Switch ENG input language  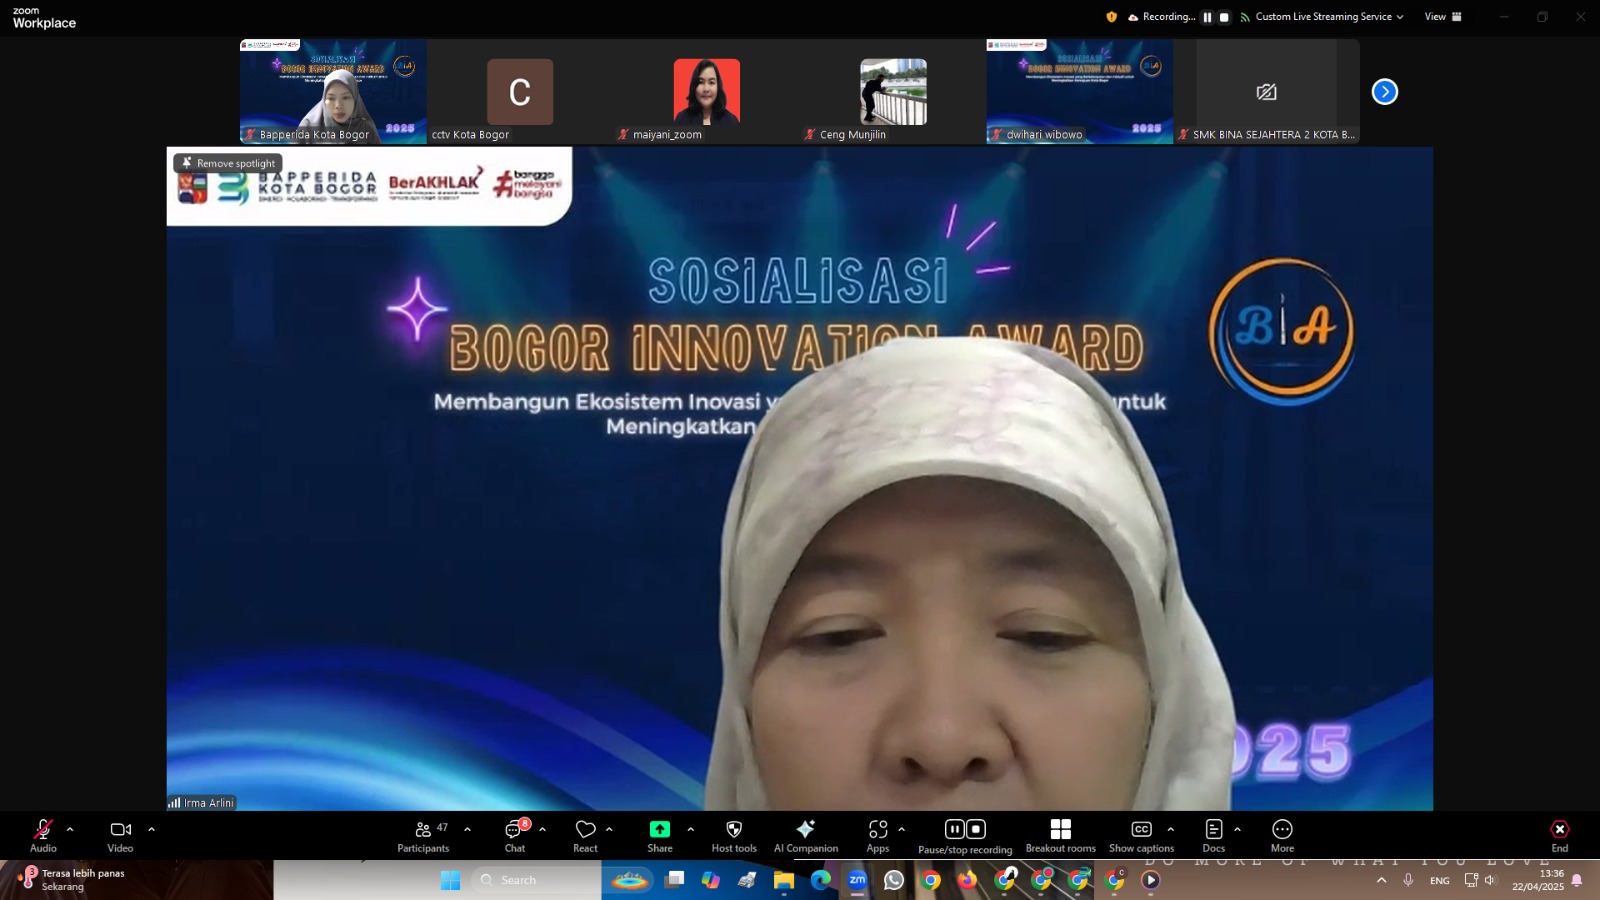[x=1440, y=880]
